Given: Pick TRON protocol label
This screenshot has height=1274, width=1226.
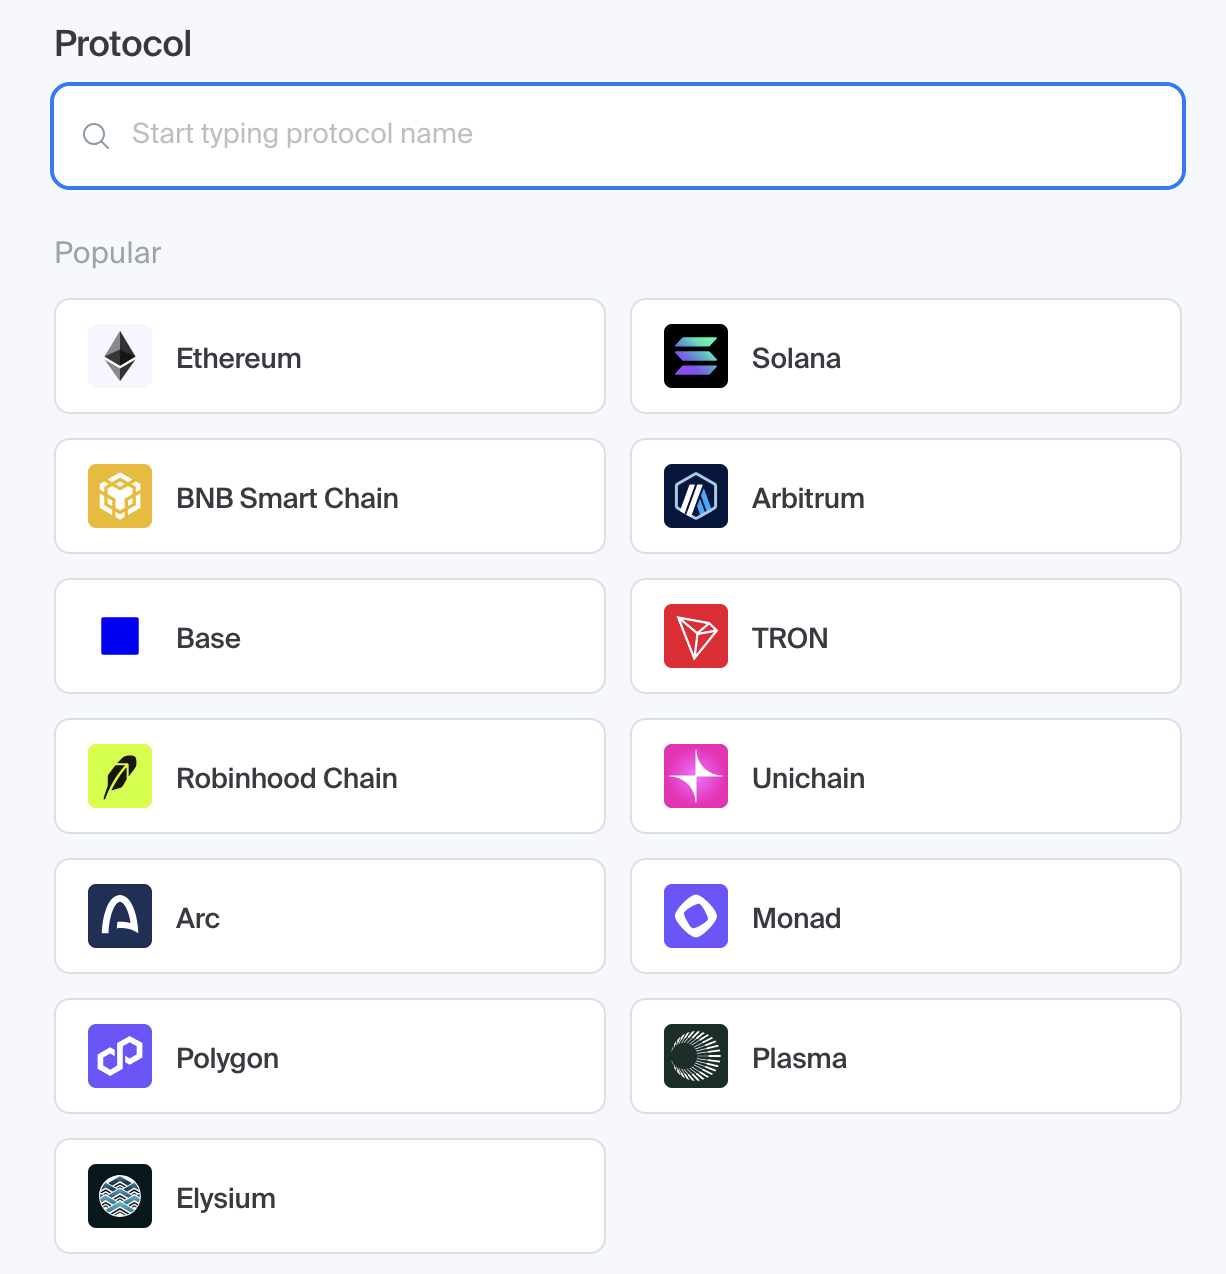Looking at the screenshot, I should pos(790,638).
